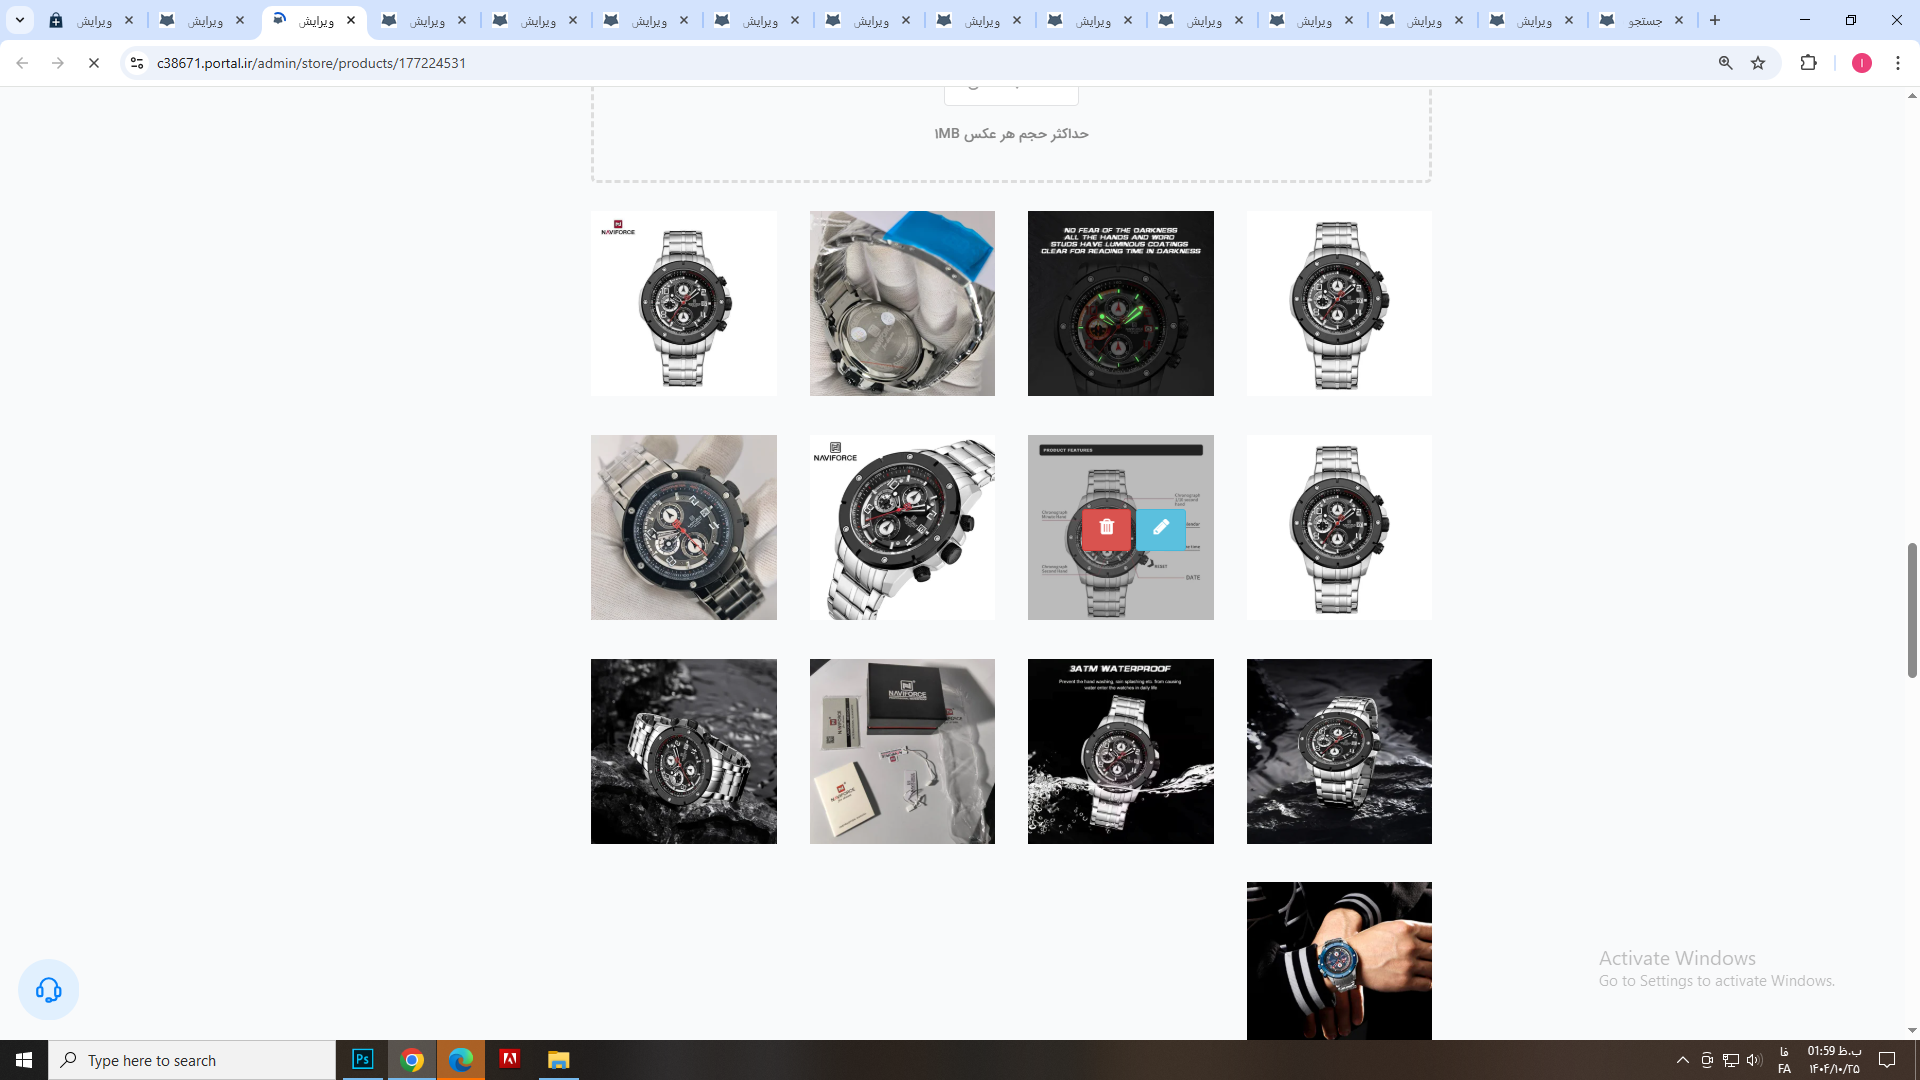Open a new browser tab
The image size is (1920, 1080).
pyautogui.click(x=1715, y=20)
